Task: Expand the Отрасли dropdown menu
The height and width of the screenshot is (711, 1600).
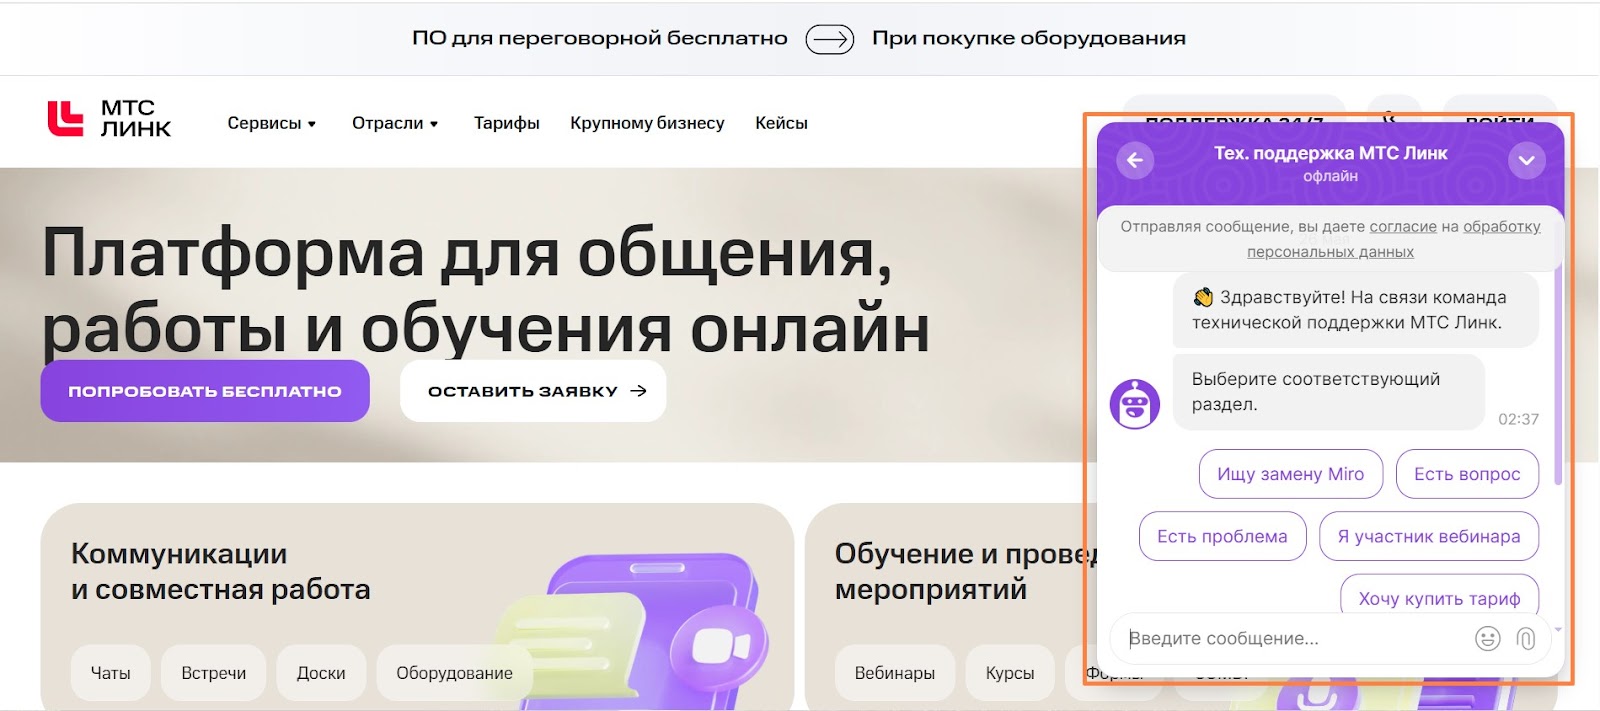Action: pos(395,123)
